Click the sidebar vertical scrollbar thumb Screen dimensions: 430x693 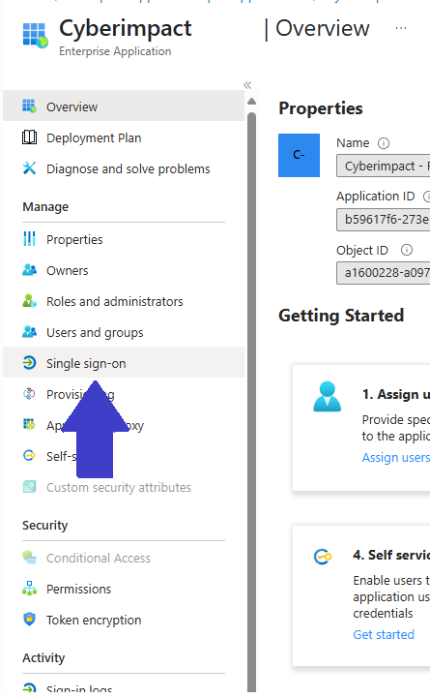click(251, 400)
